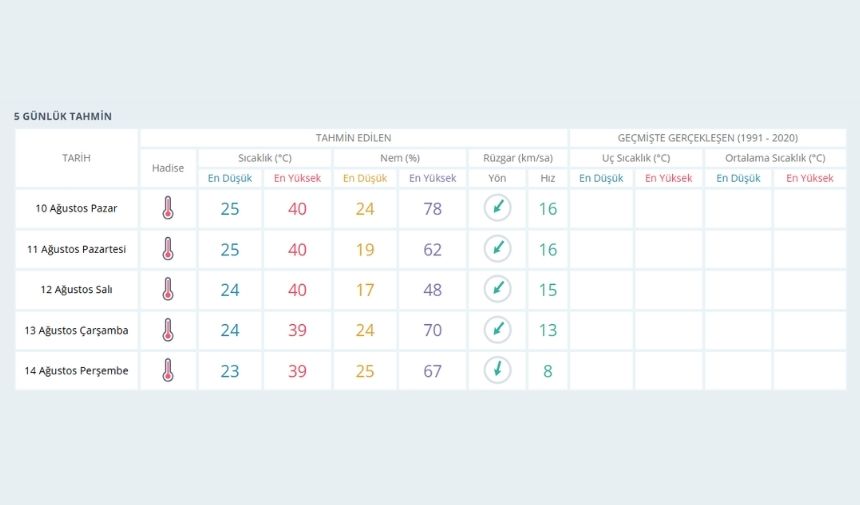This screenshot has height=505, width=860.
Task: Click wind direction arrow for 14 Ağustos Perşembe
Action: coord(497,370)
